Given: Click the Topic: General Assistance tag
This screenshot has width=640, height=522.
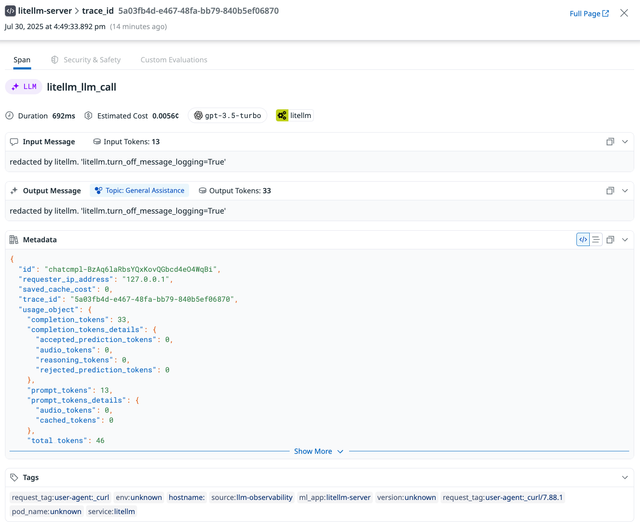Looking at the screenshot, I should 140,190.
